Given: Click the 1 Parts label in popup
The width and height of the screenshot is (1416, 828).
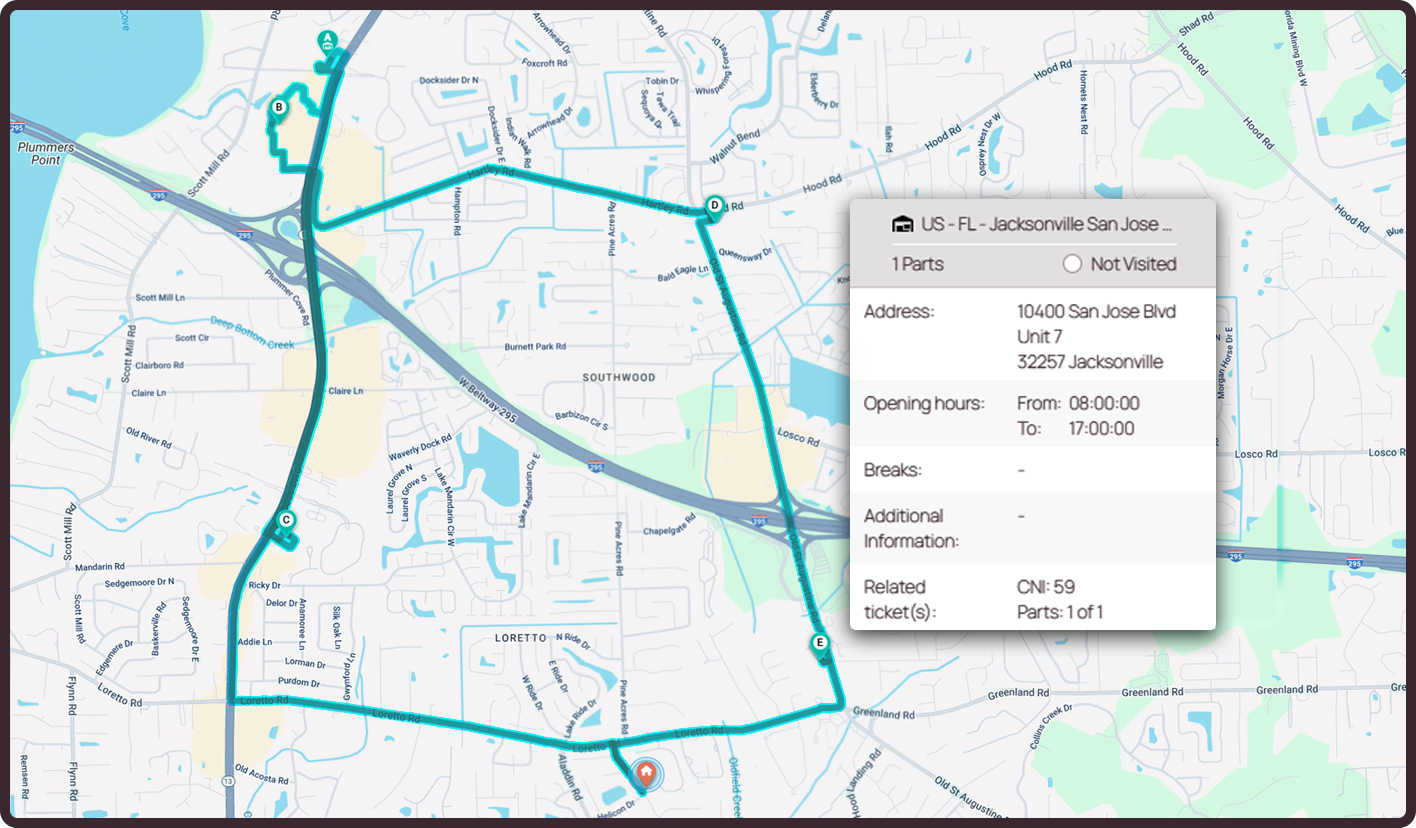Looking at the screenshot, I should (917, 264).
